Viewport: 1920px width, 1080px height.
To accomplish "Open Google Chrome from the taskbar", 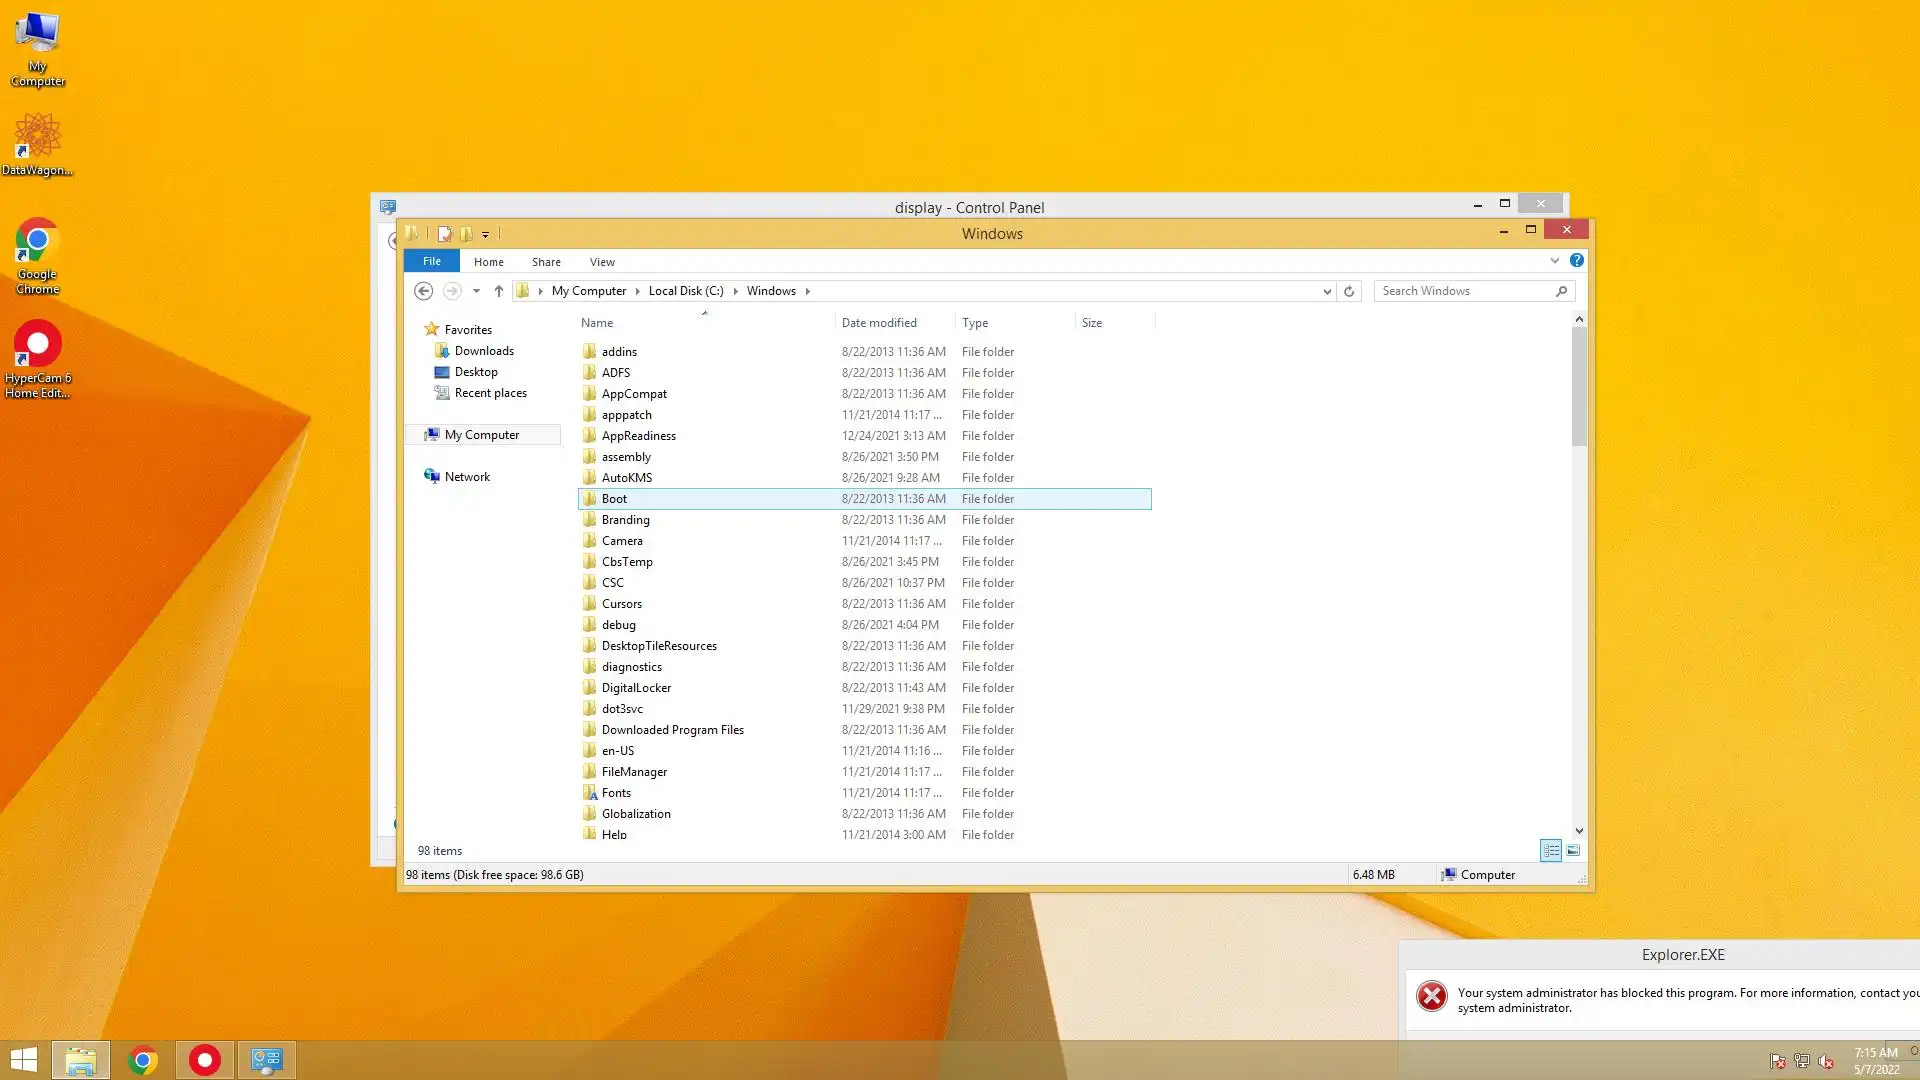I will (143, 1060).
